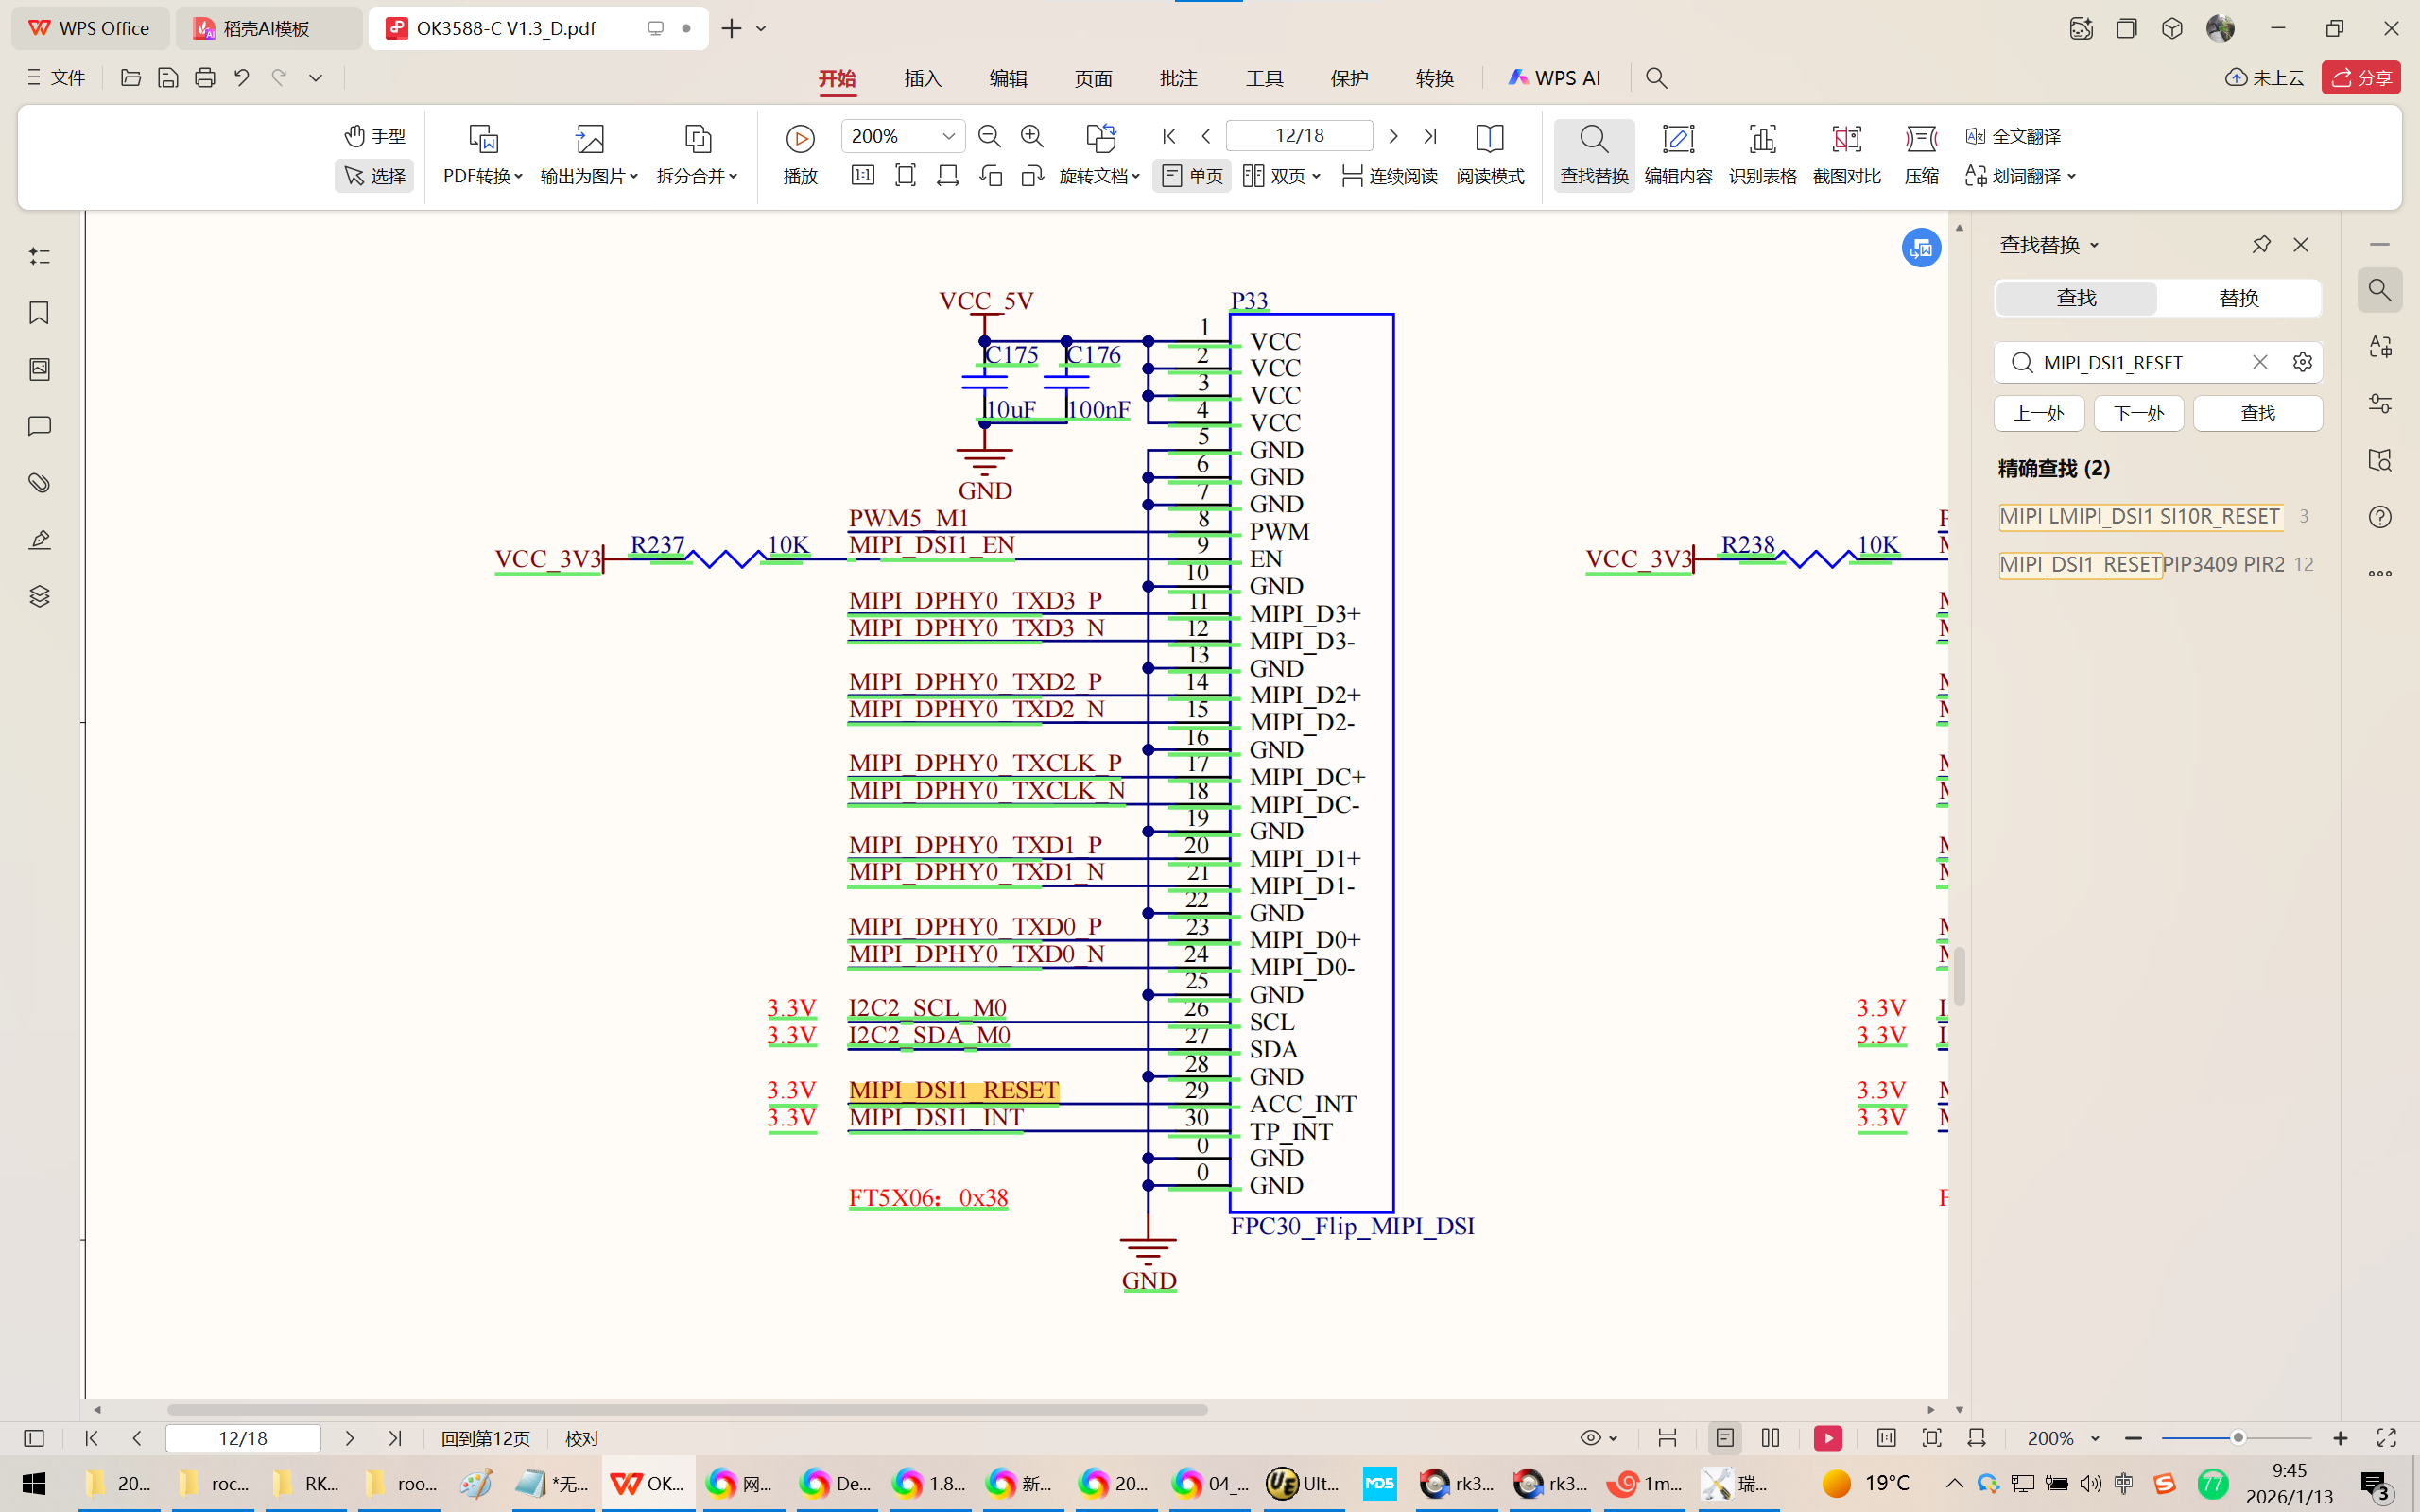The height and width of the screenshot is (1512, 2420).
Task: Click the Play slideshow icon
Action: click(800, 138)
